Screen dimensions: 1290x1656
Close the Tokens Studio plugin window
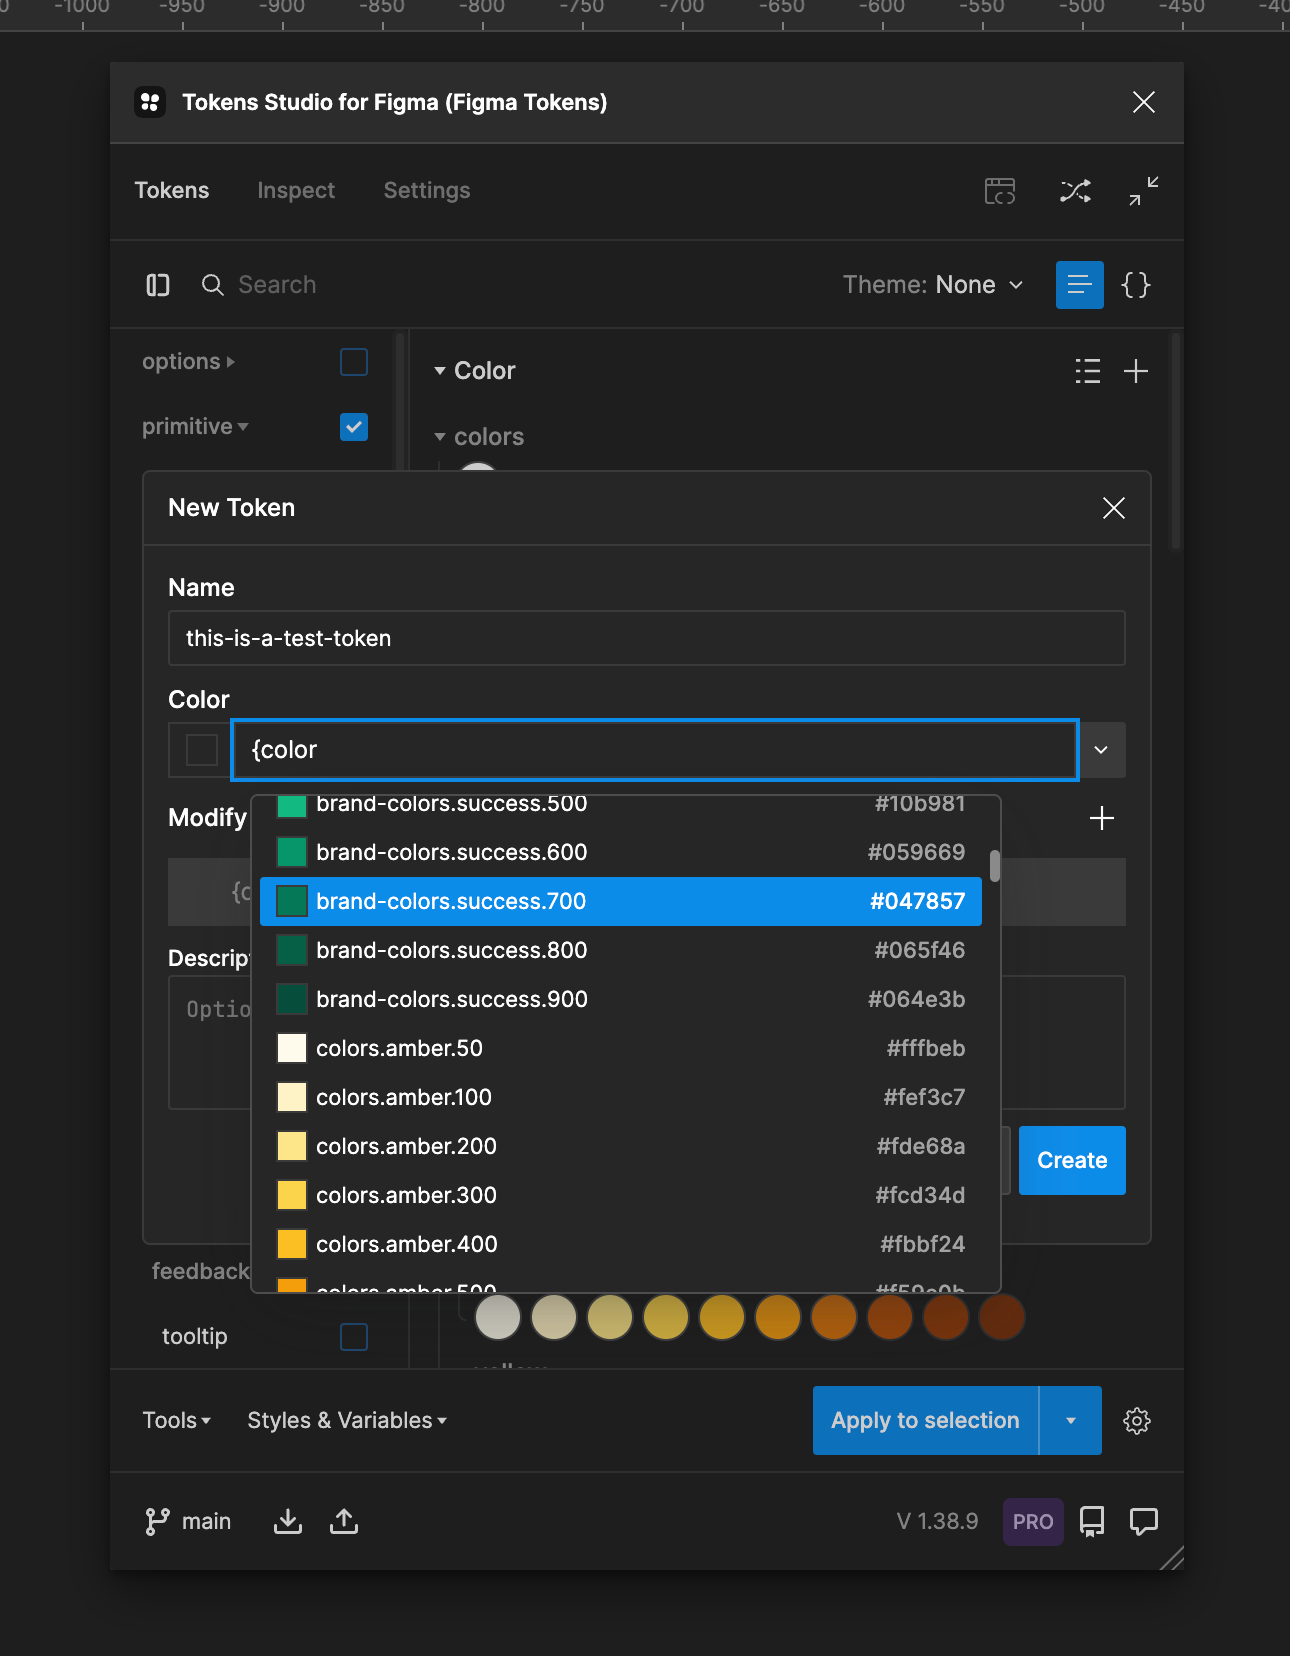pyautogui.click(x=1144, y=102)
